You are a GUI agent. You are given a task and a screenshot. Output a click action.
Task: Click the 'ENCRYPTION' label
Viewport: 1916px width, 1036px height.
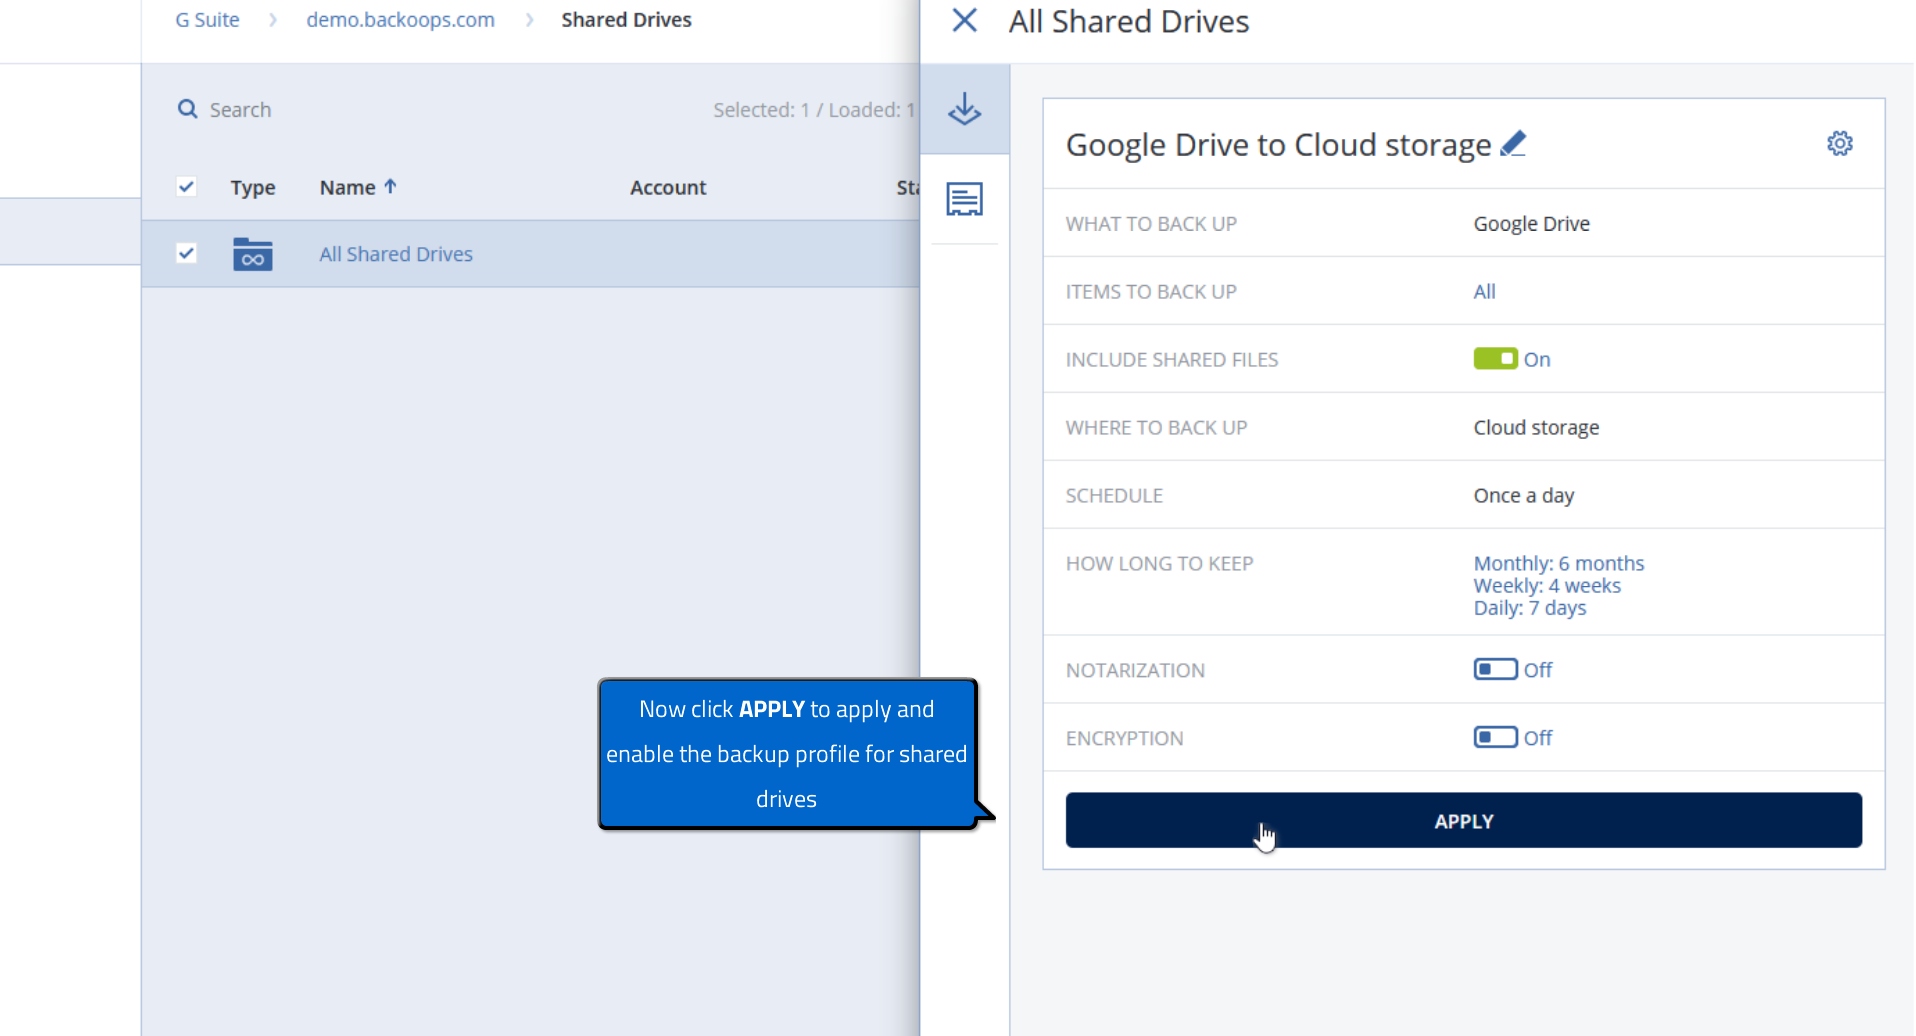coord(1124,738)
